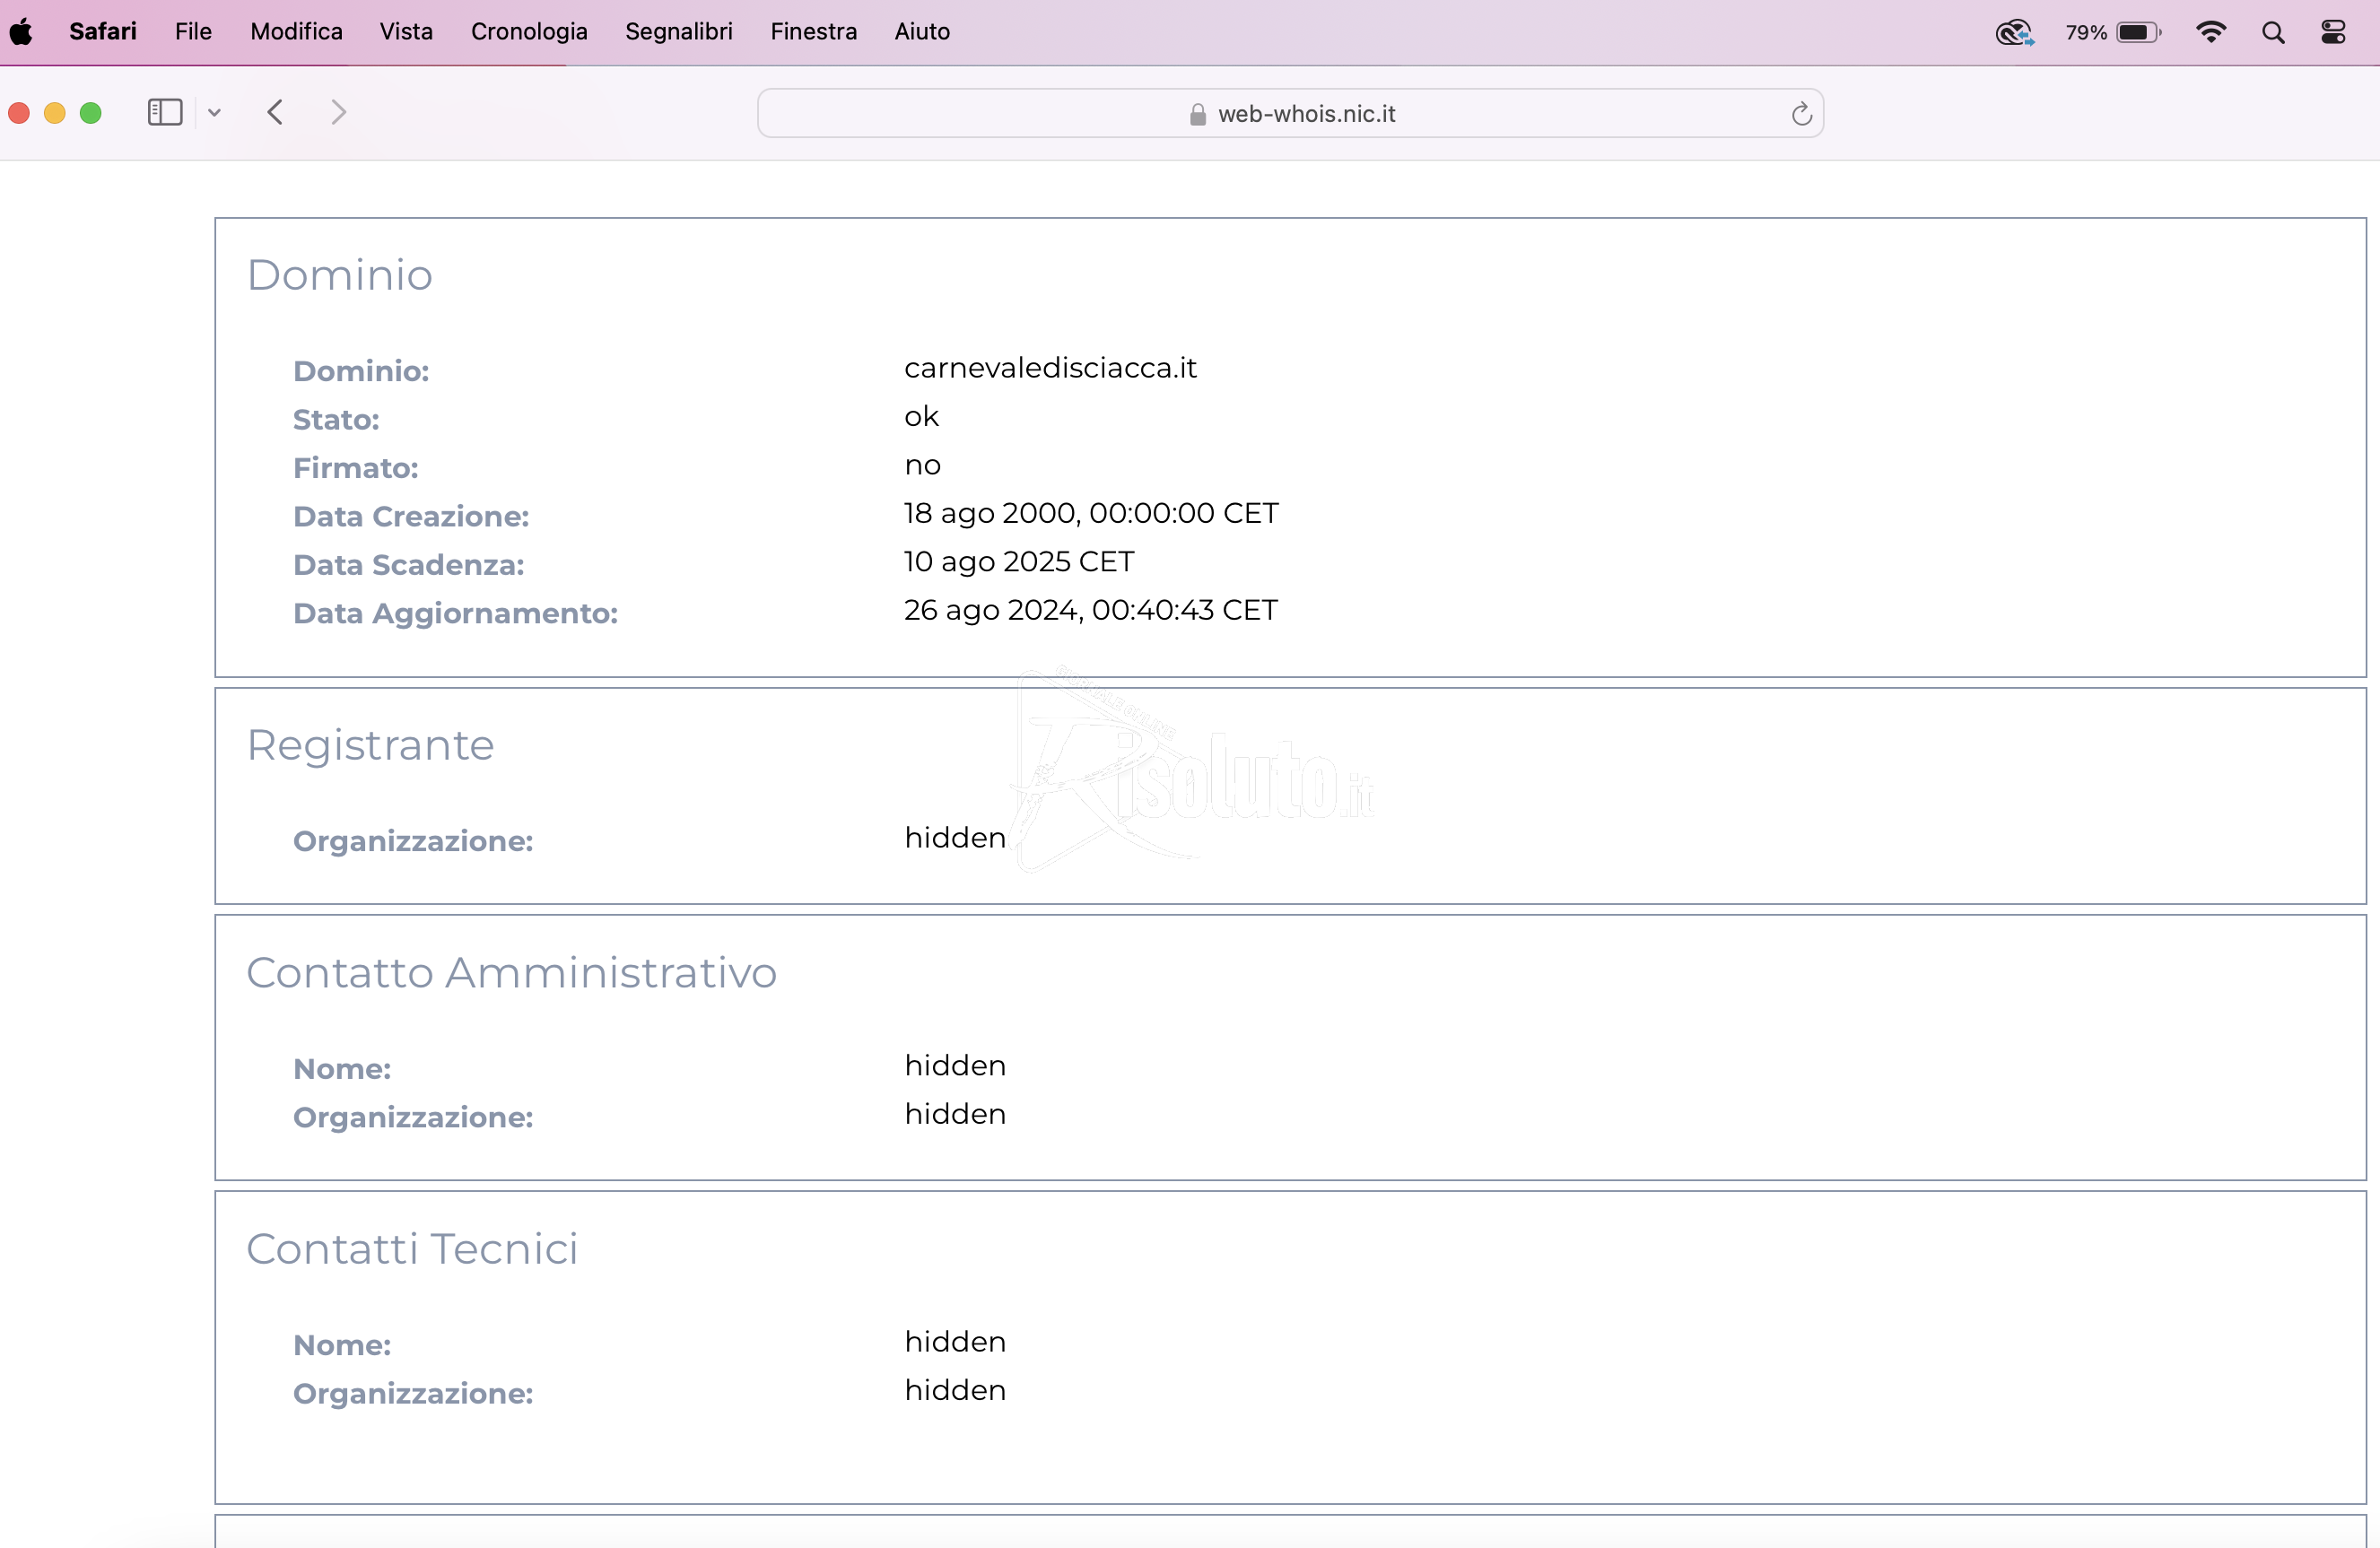Click the Registrante section heading

pyautogui.click(x=370, y=745)
